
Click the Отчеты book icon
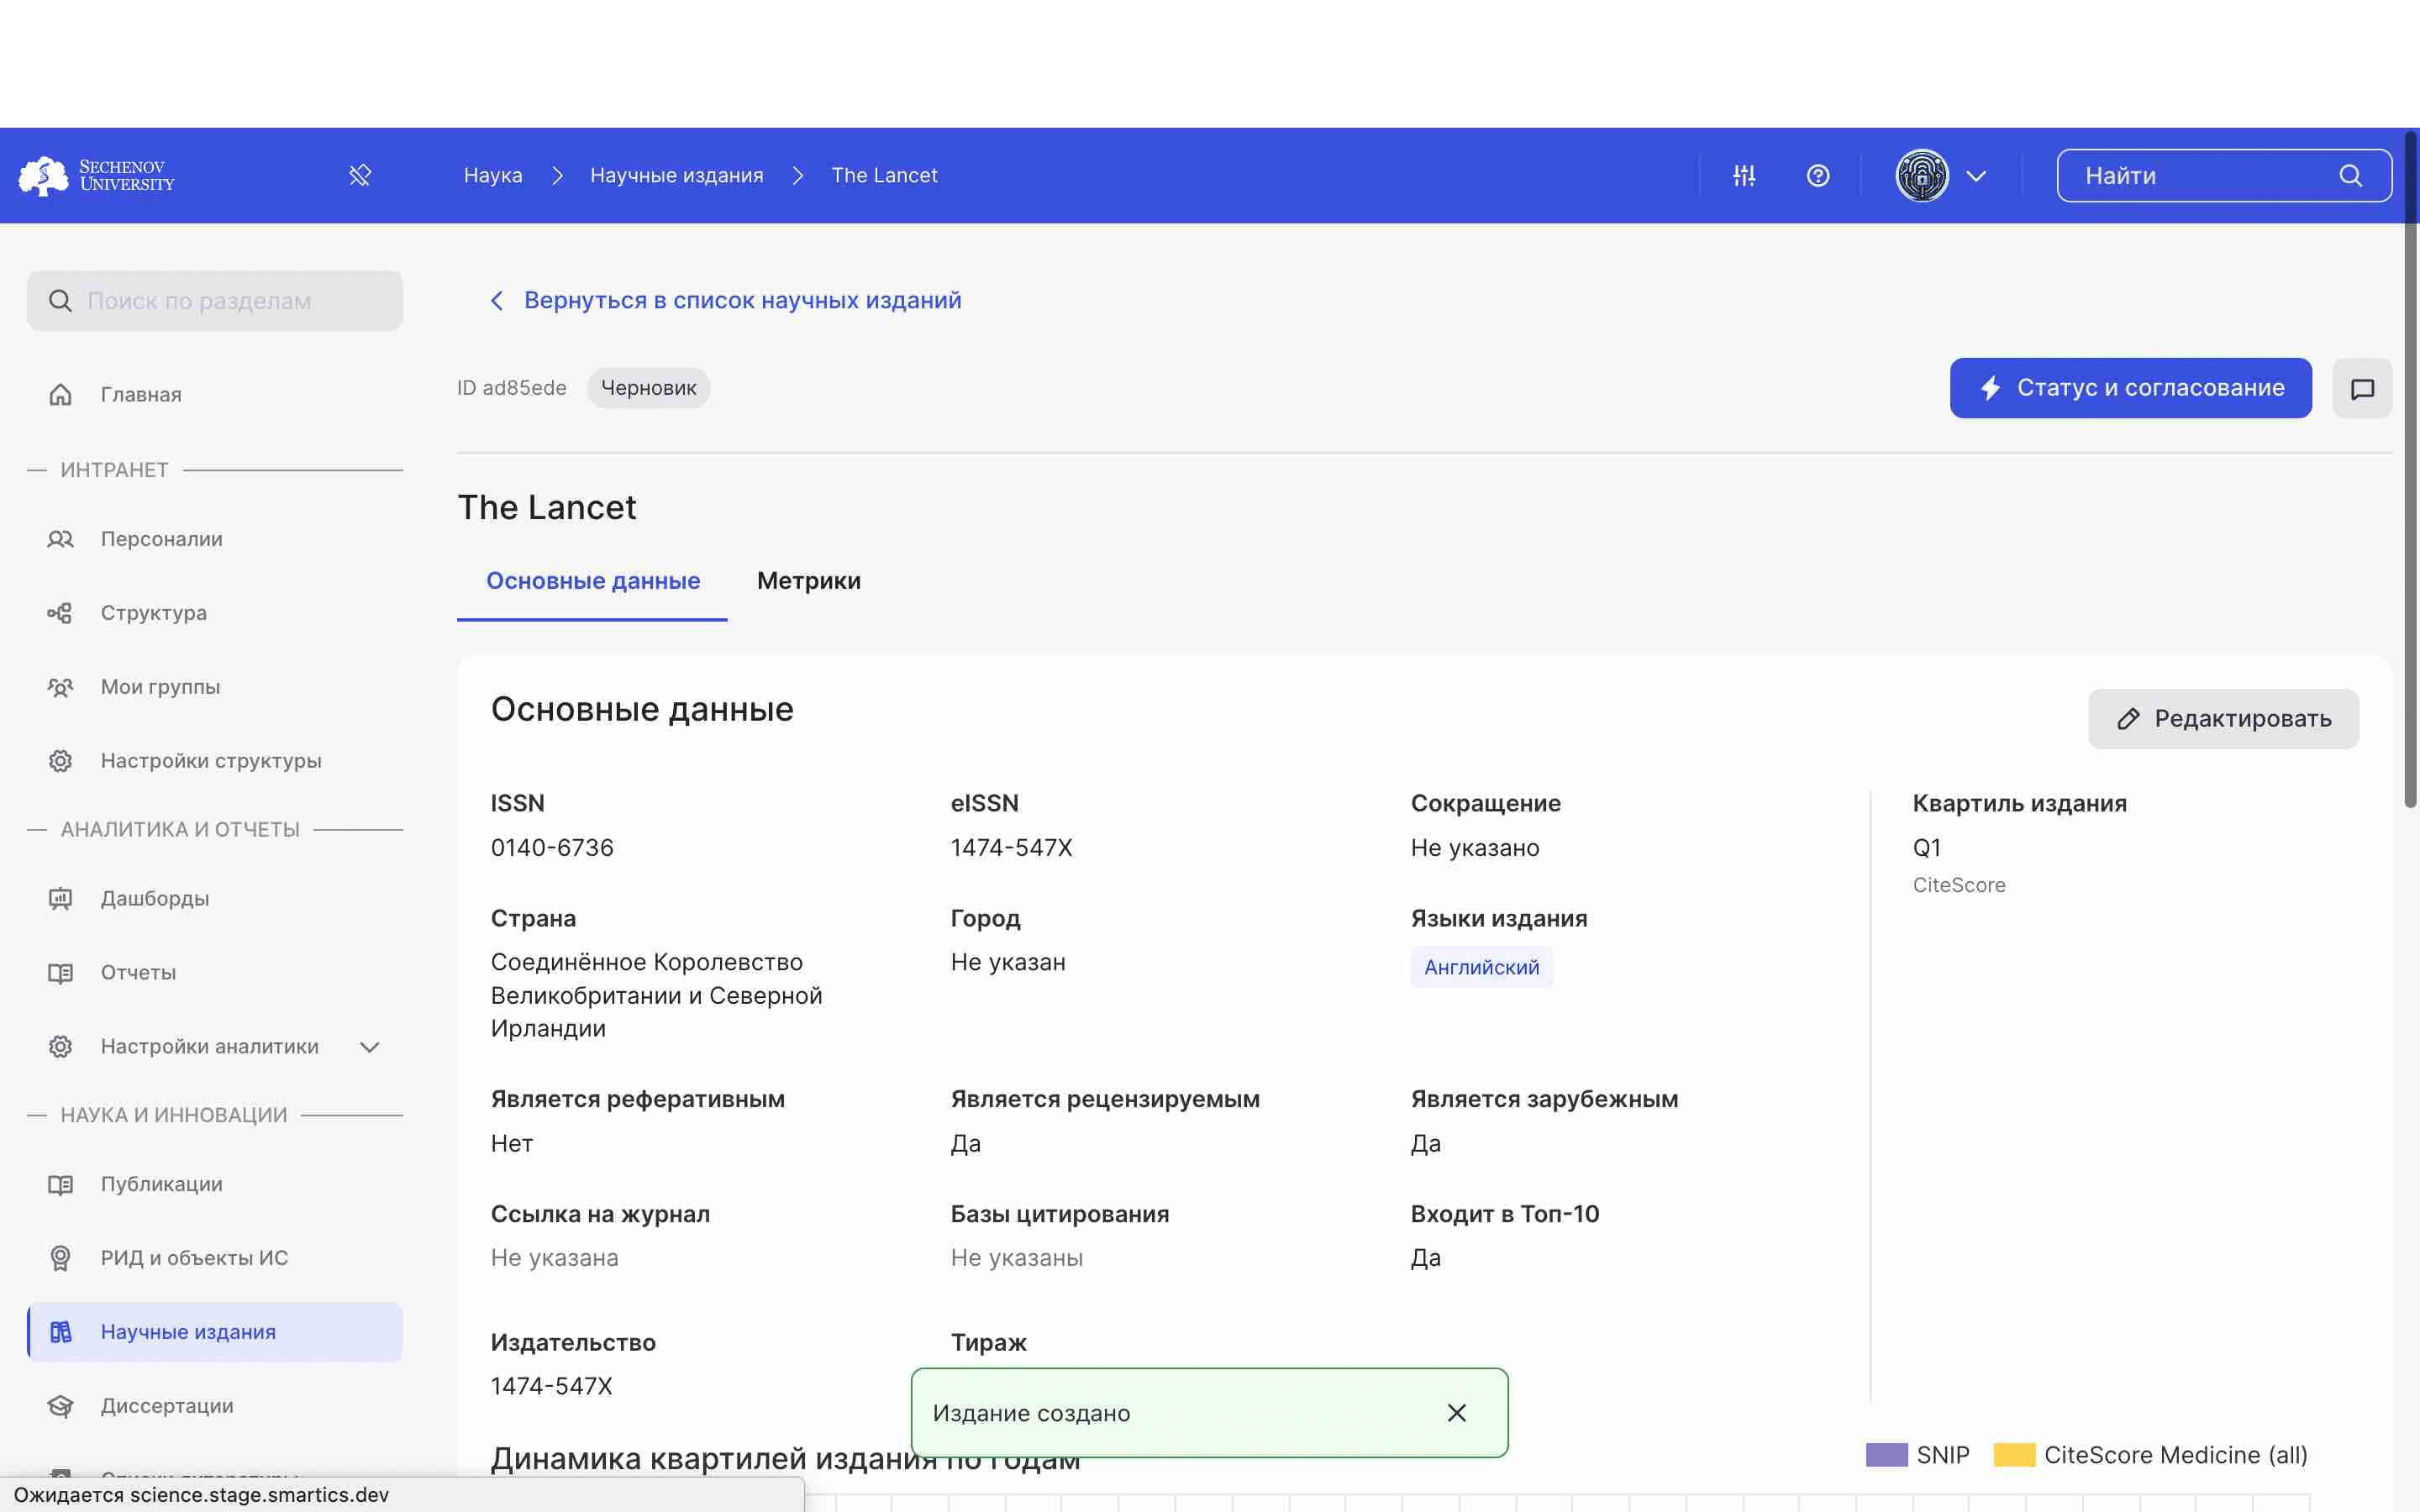[x=60, y=972]
